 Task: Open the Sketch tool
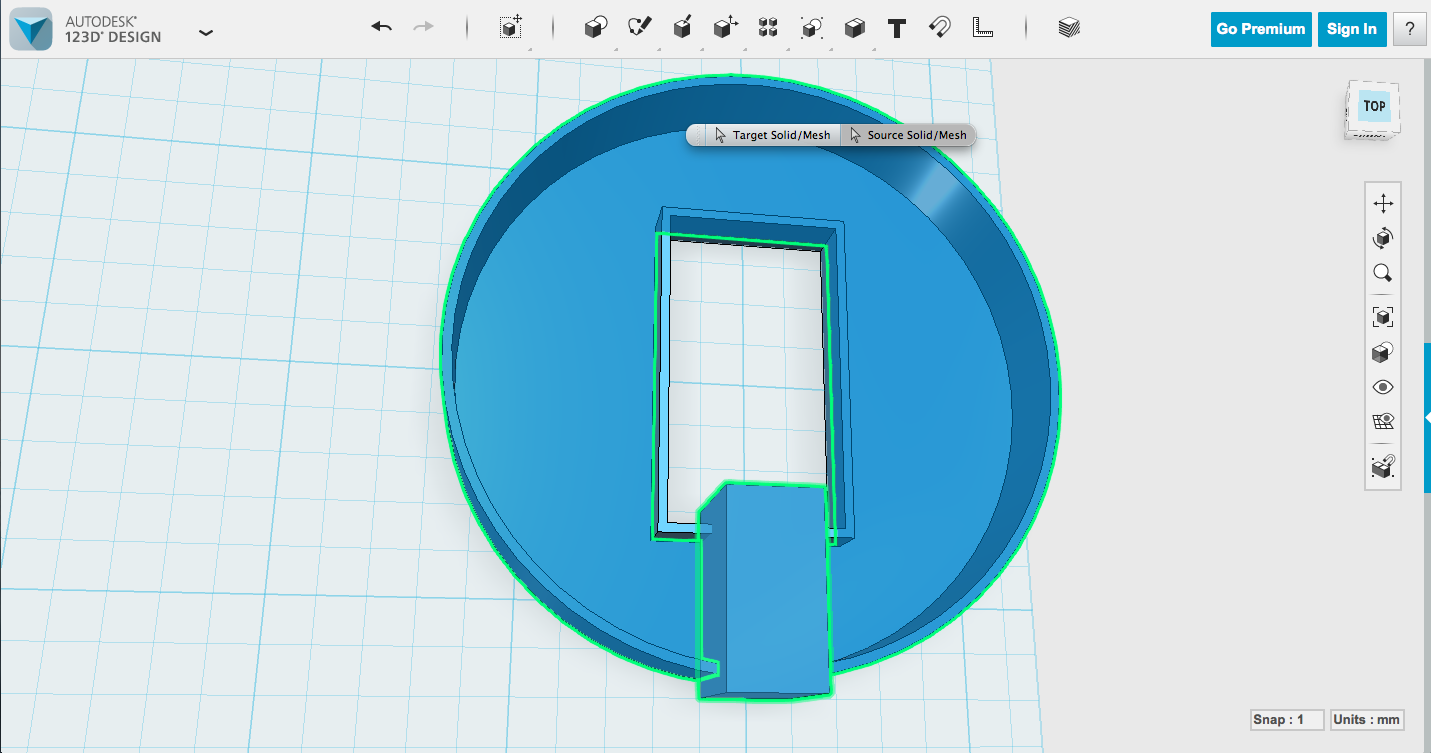pyautogui.click(x=641, y=28)
